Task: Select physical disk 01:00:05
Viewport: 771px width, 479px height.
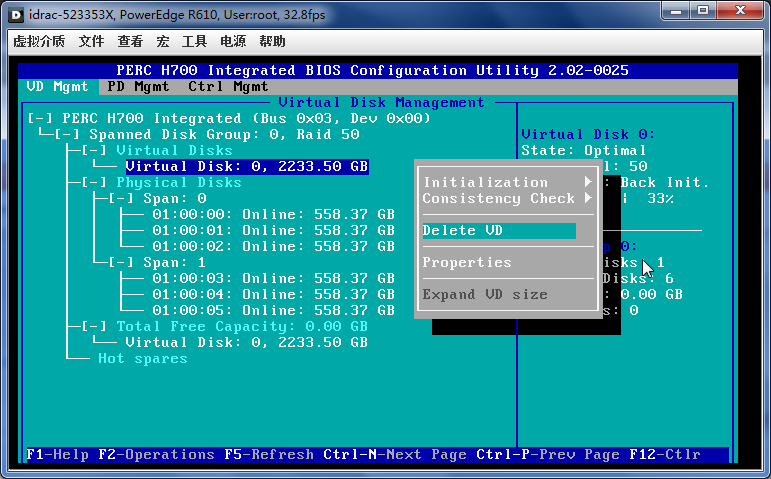Action: tap(273, 310)
